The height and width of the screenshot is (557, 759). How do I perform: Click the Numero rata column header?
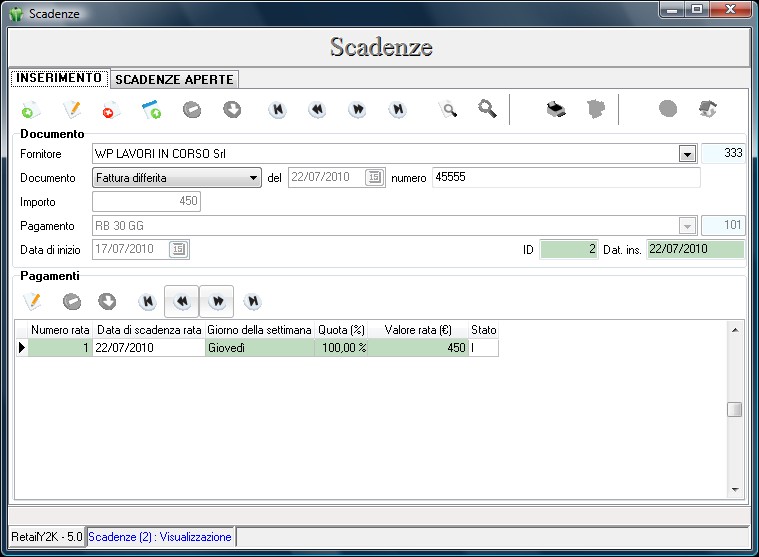pos(60,330)
